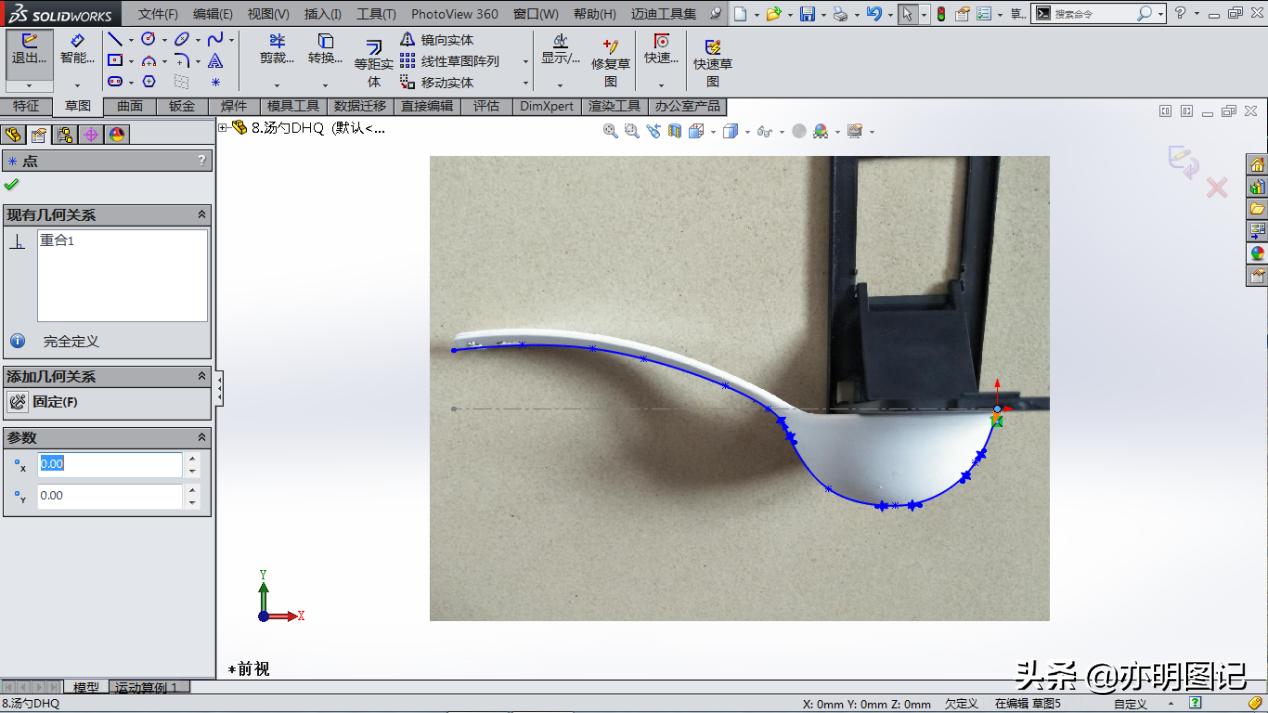Click the X coordinate 0.00 input field
1268x713 pixels.
(x=110, y=464)
